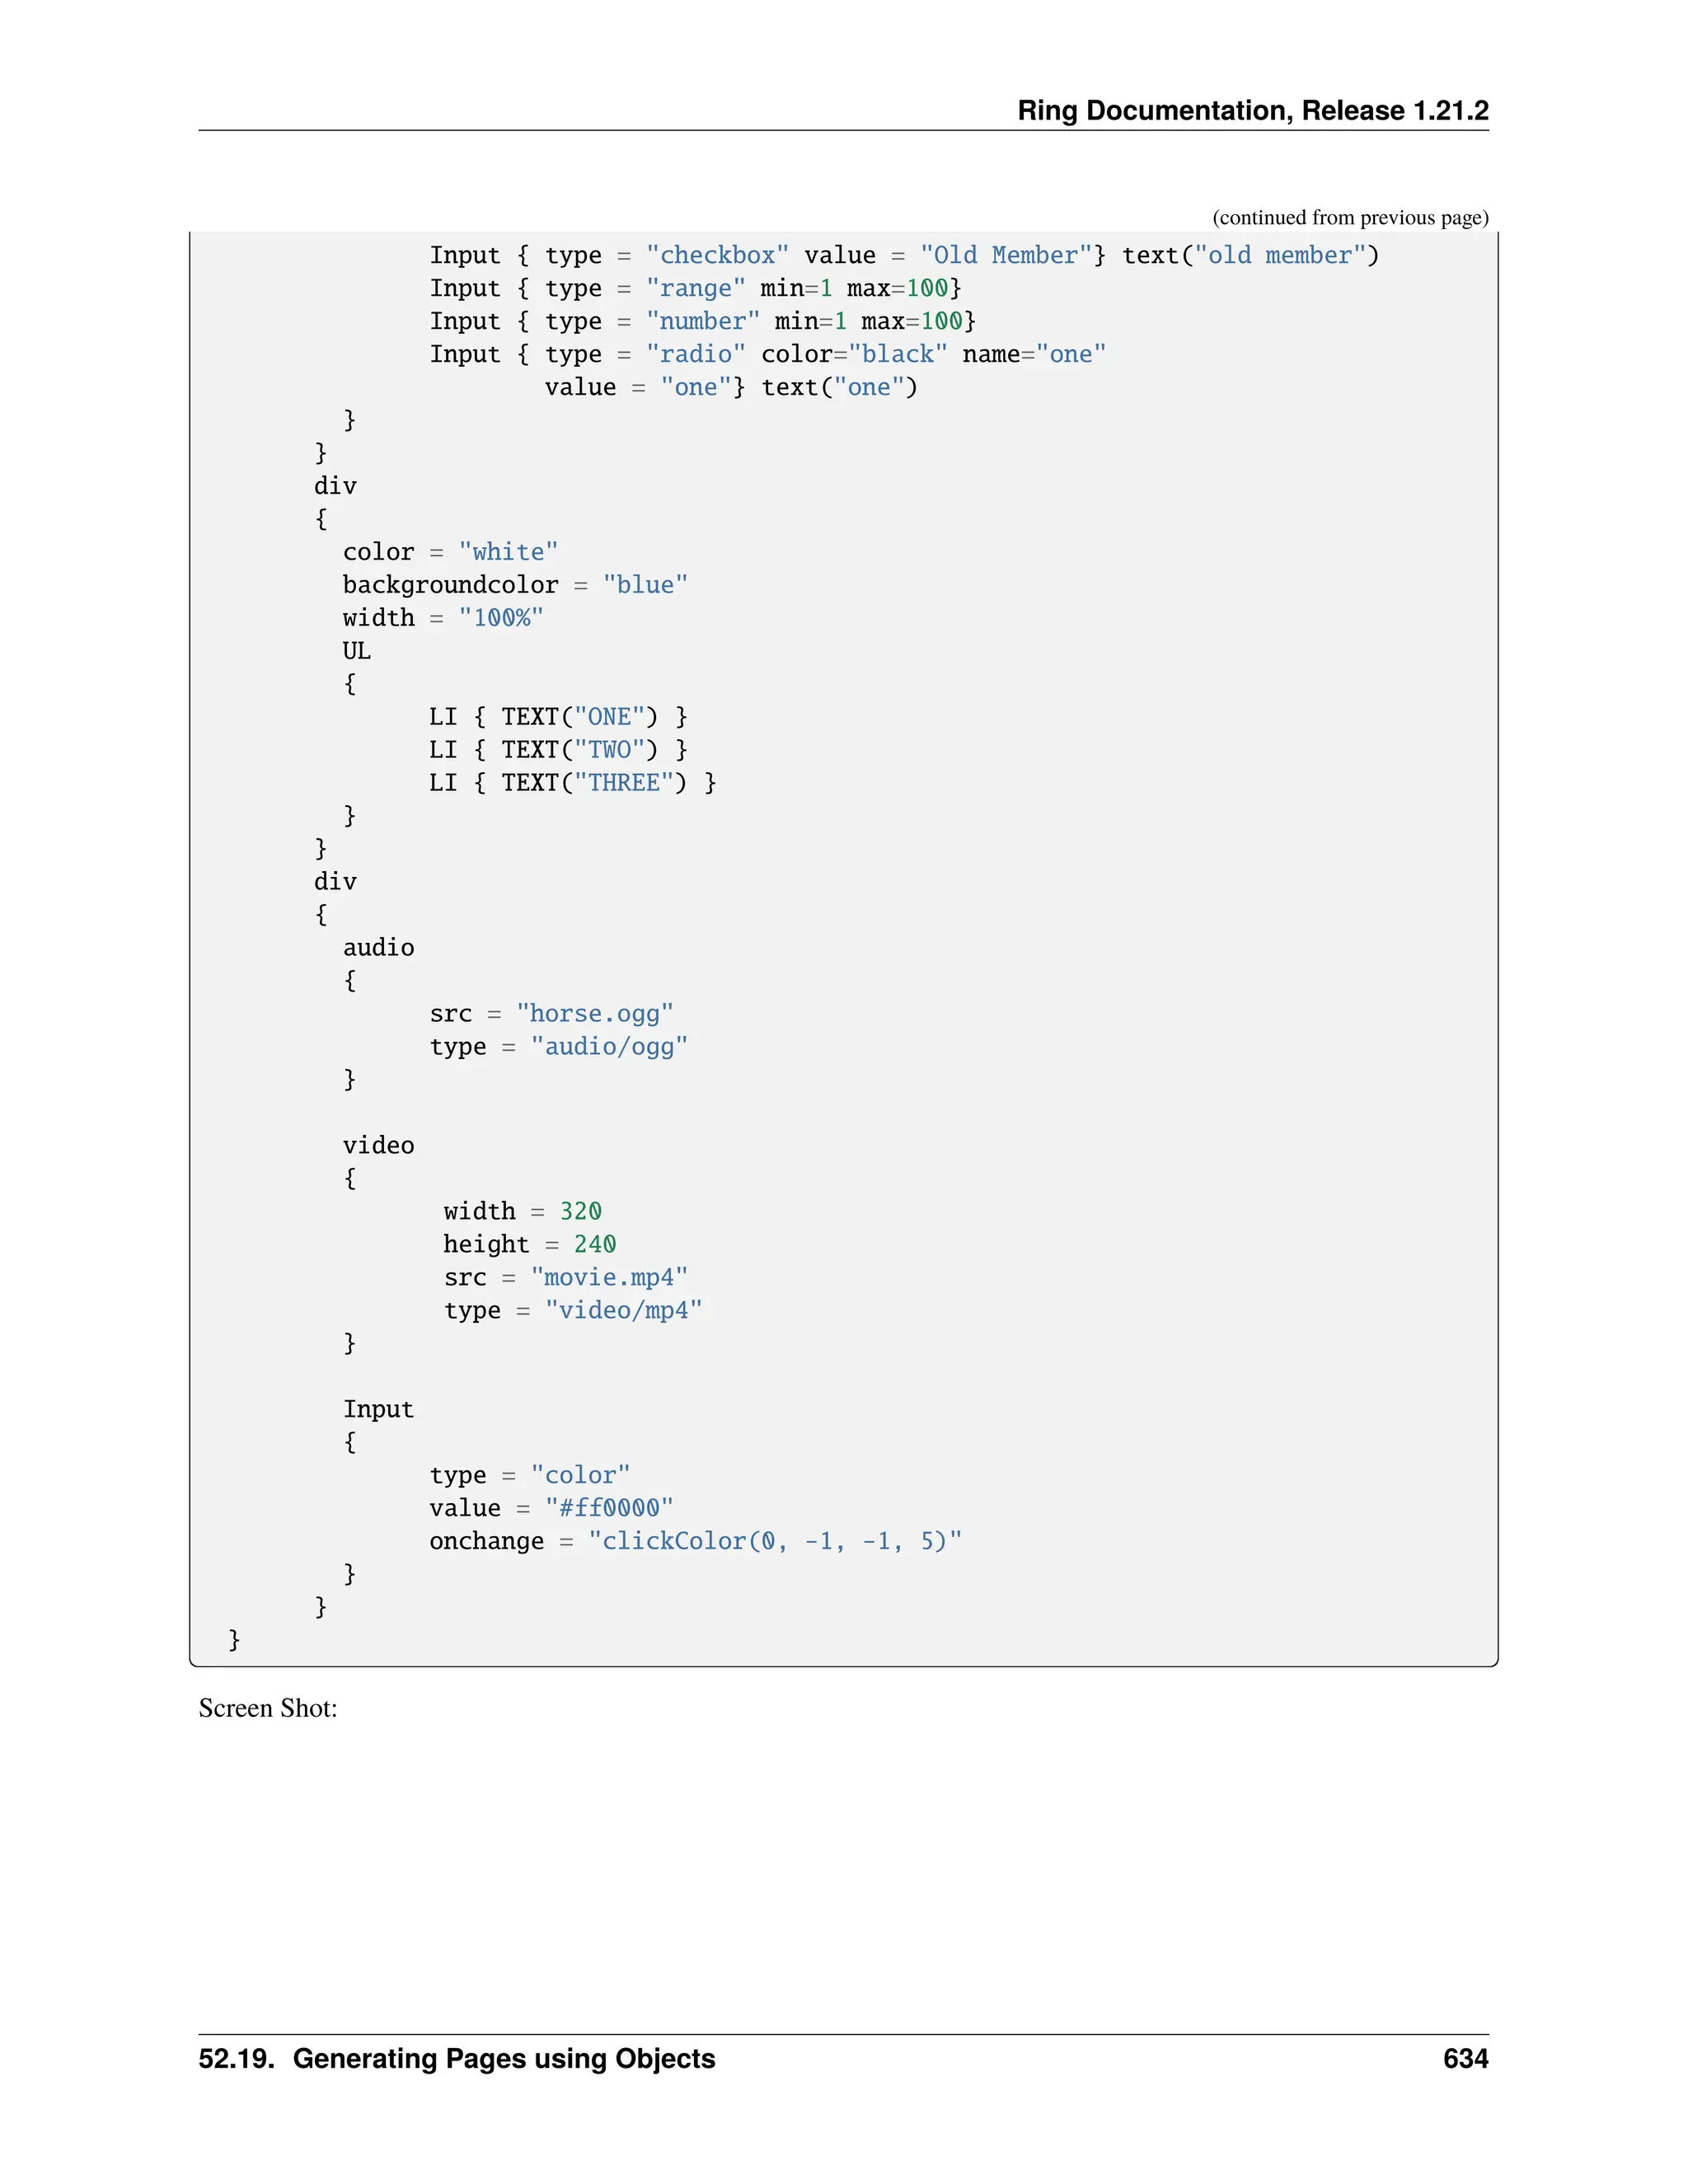The image size is (1688, 2184).
Task: Click the Ring Documentation header title
Action: (x=1252, y=110)
